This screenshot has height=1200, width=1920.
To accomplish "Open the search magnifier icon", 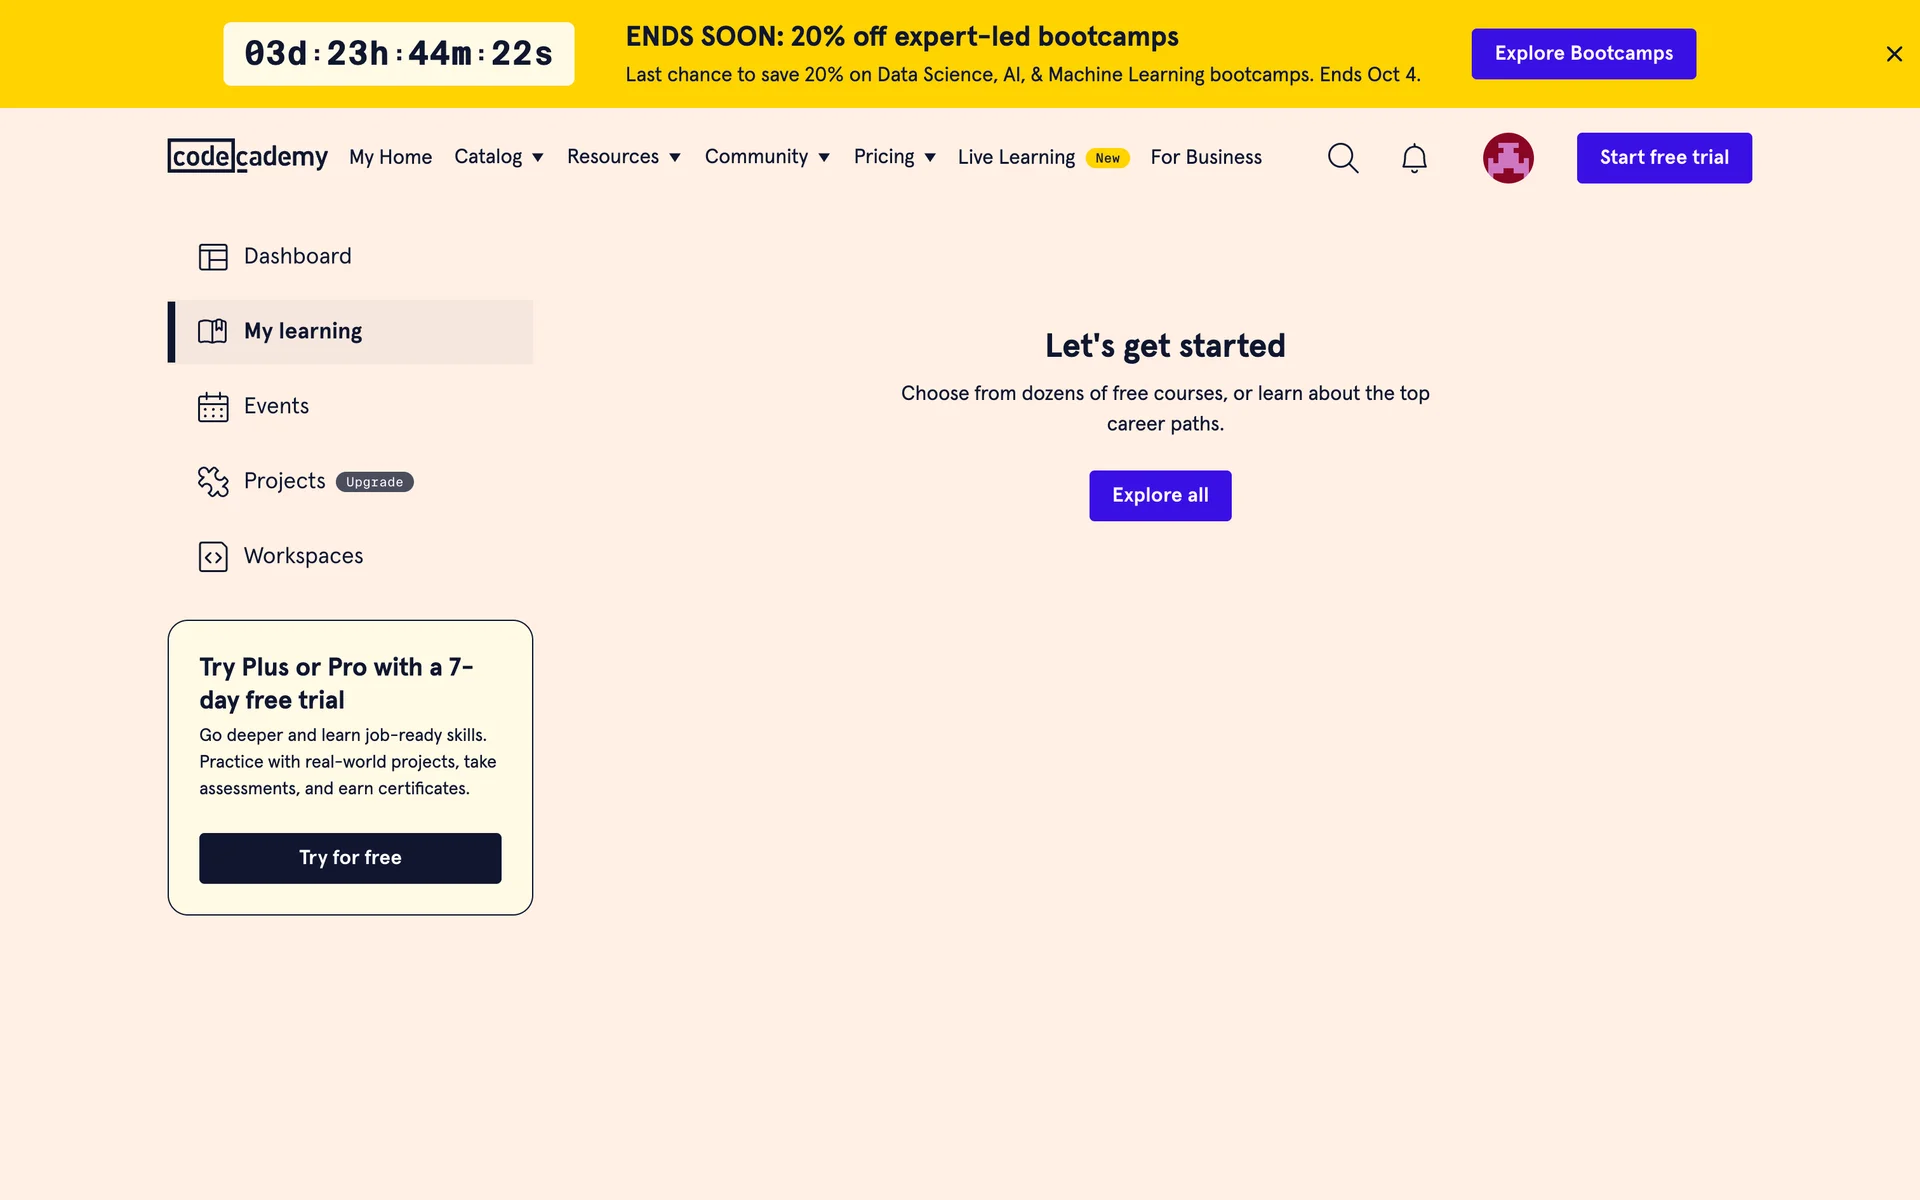I will point(1343,158).
